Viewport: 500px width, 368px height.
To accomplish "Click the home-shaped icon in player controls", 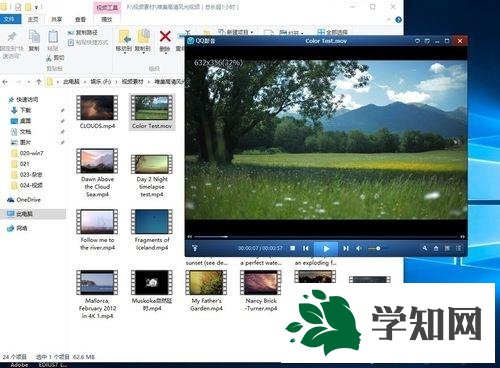I will click(x=436, y=248).
